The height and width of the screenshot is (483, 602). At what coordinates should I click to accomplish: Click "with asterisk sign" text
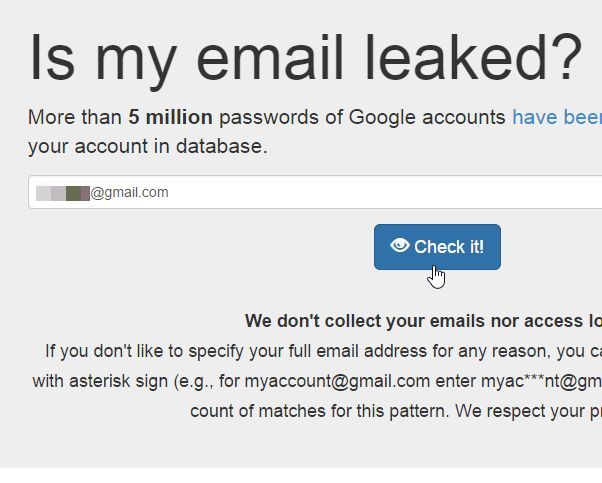100,382
